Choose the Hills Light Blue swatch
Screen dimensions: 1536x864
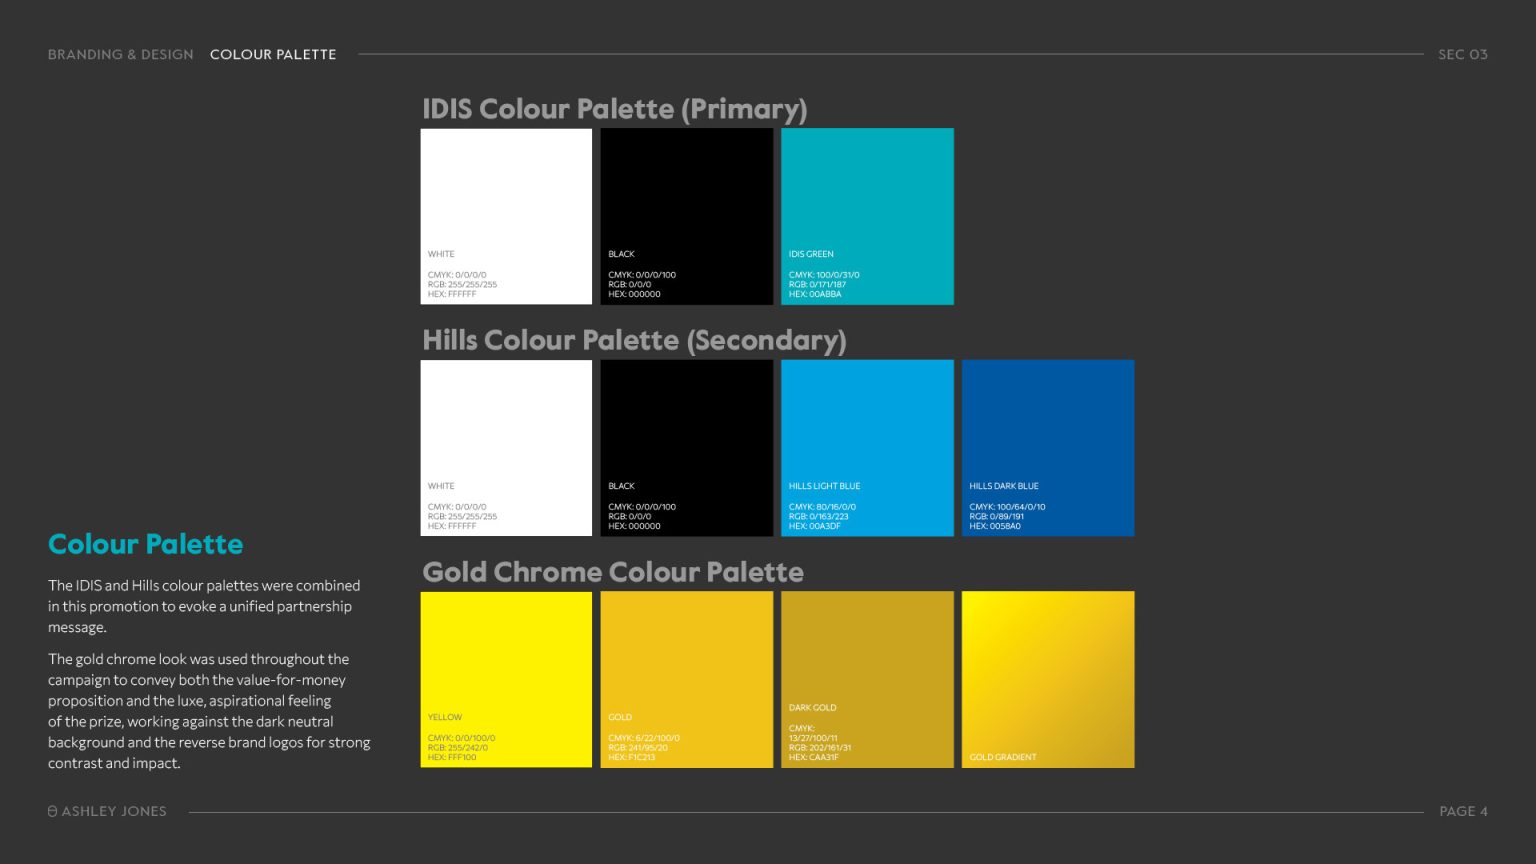(x=867, y=448)
